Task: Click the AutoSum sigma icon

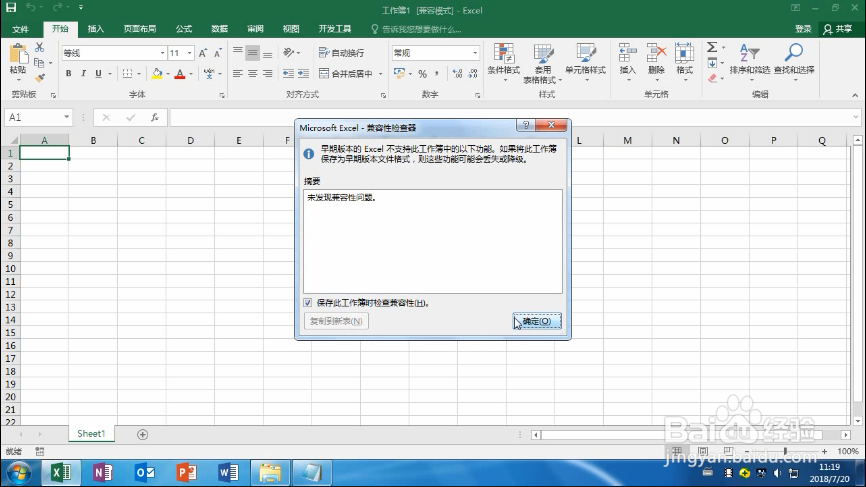Action: click(x=712, y=47)
